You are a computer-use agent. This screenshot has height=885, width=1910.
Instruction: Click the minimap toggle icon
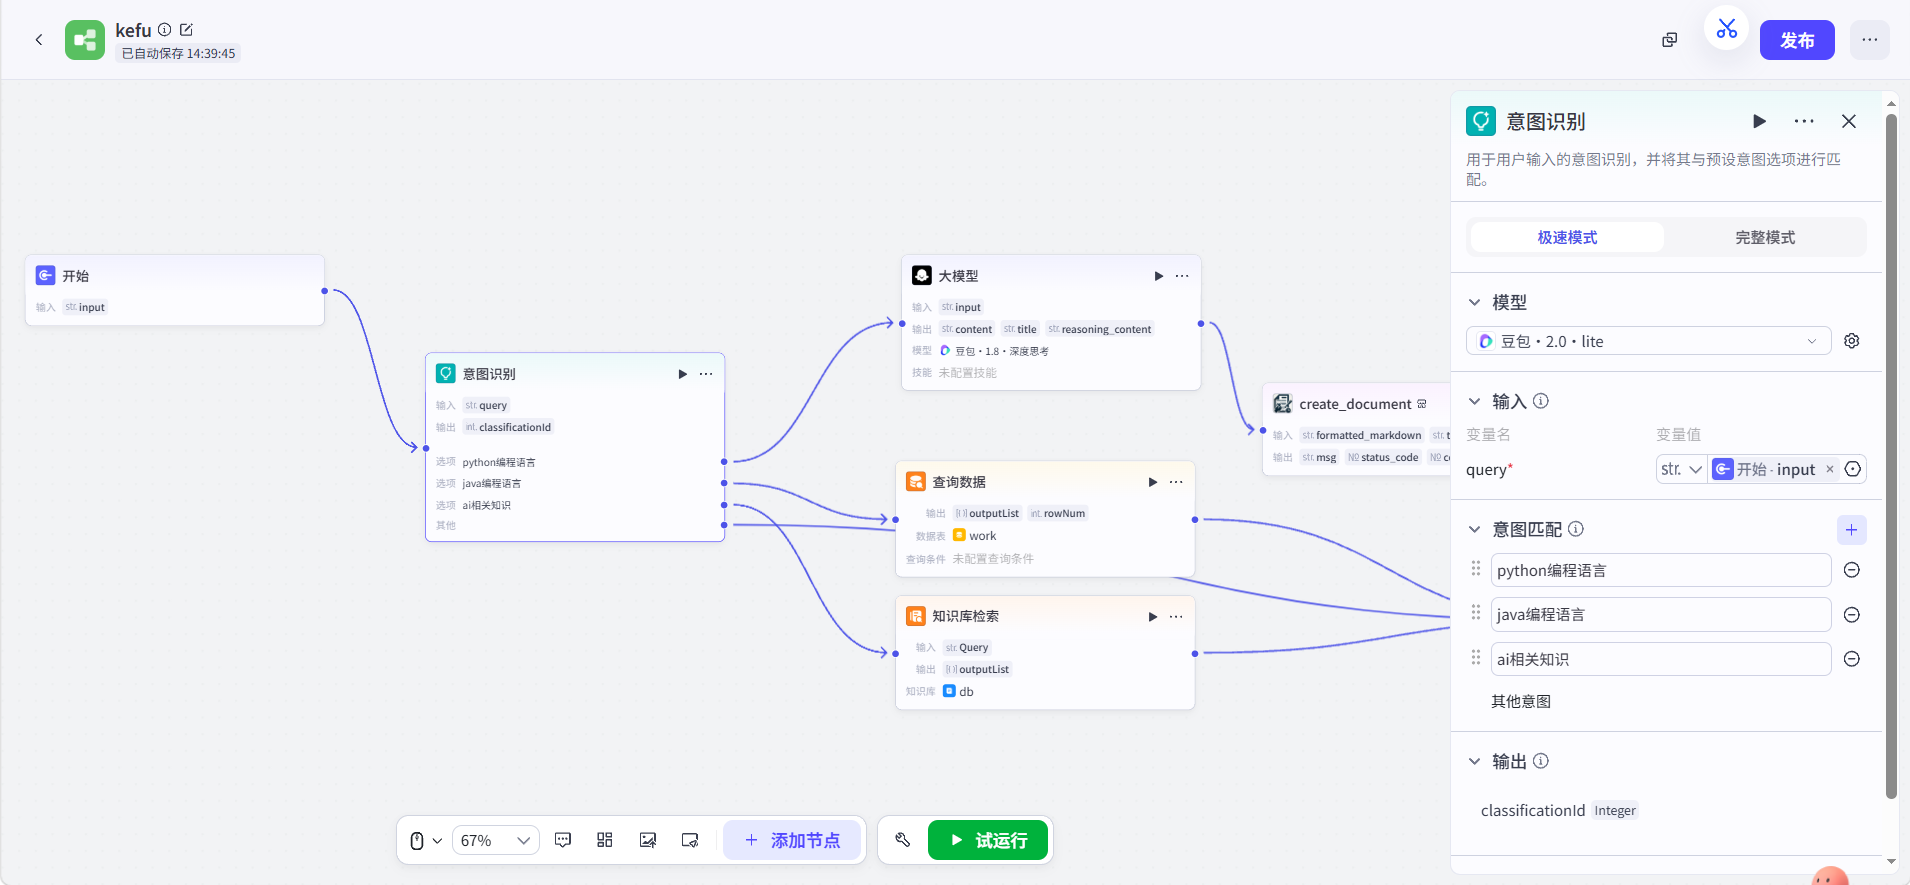pyautogui.click(x=690, y=840)
